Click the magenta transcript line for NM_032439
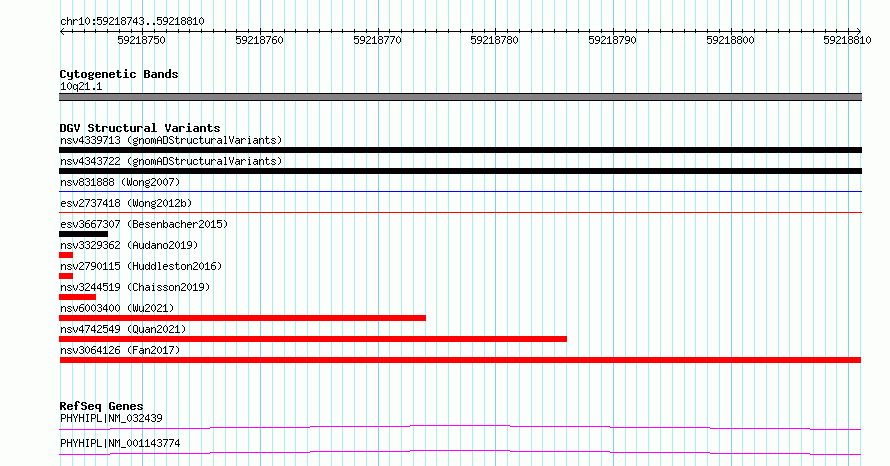 click(460, 427)
